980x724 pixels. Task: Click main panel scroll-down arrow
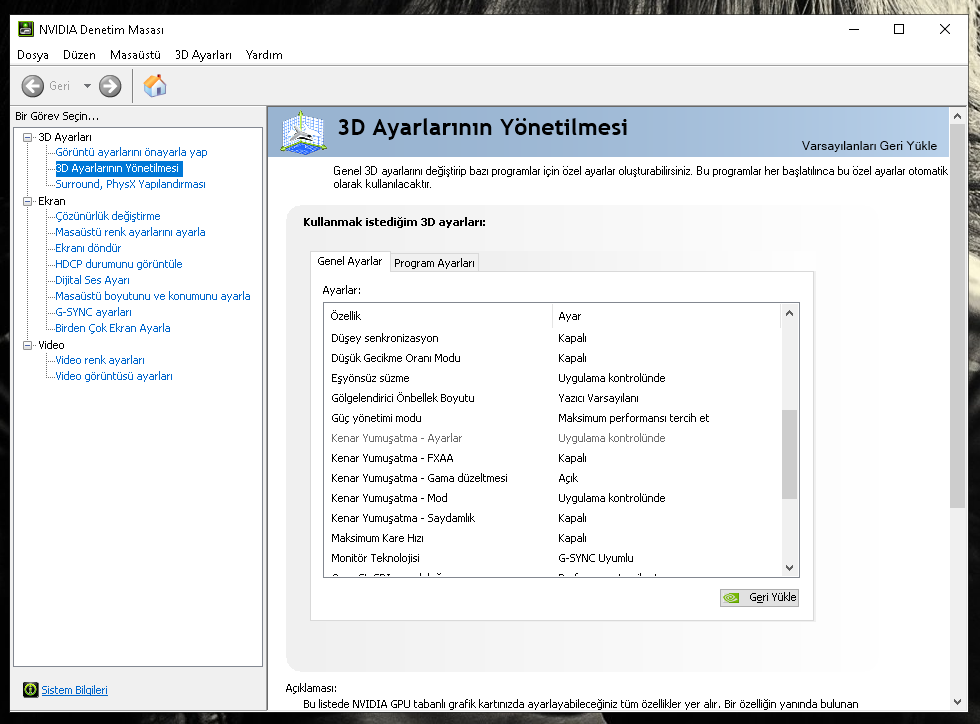coord(957,701)
